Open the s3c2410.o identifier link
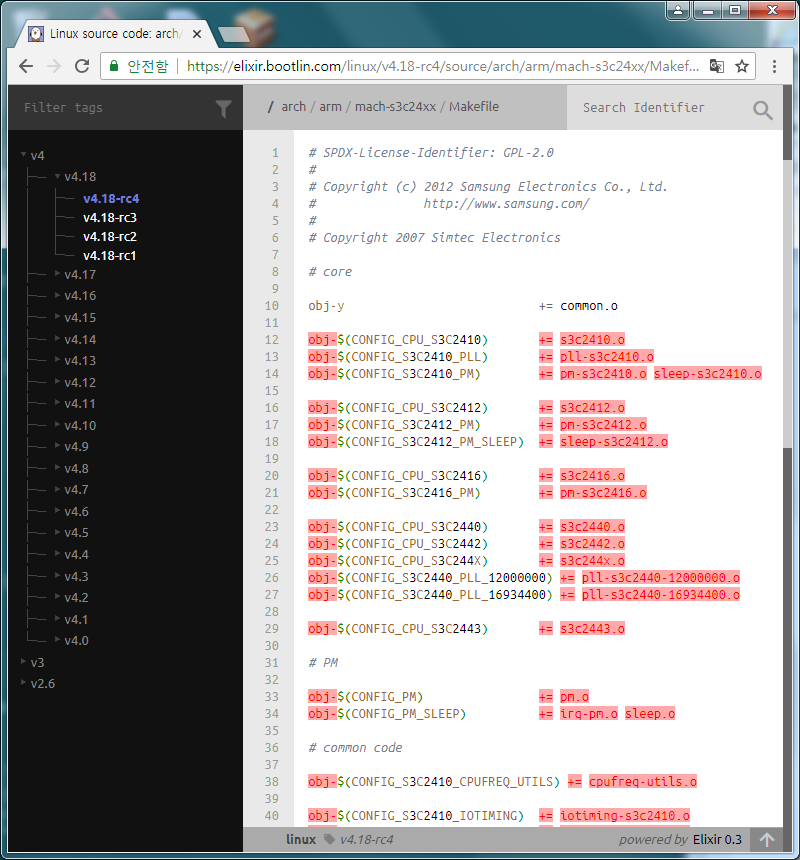The height and width of the screenshot is (860, 800). point(592,340)
